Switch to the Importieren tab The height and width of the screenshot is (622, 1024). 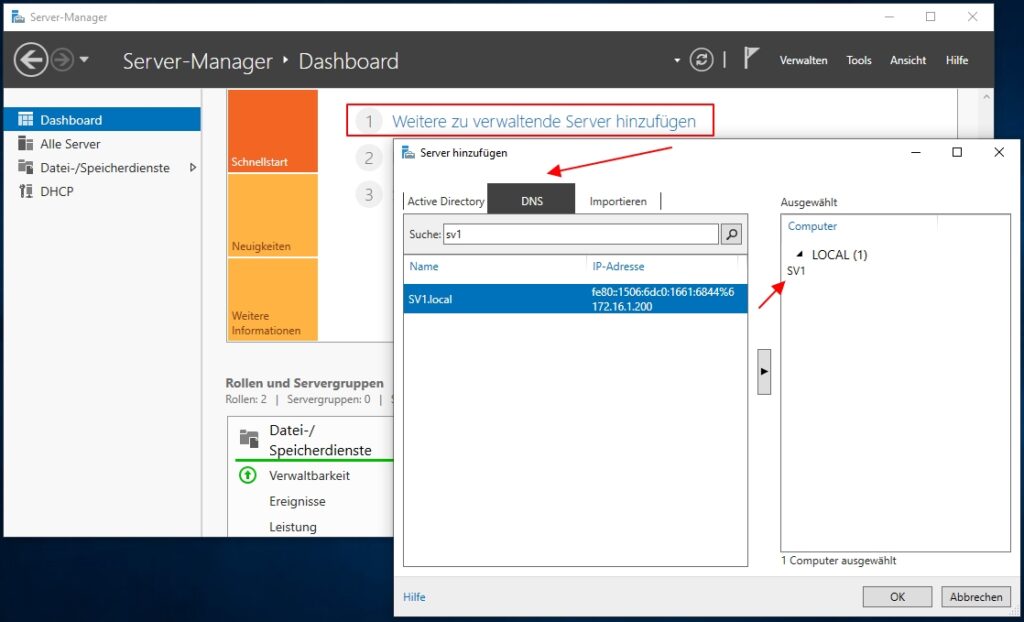[x=620, y=200]
